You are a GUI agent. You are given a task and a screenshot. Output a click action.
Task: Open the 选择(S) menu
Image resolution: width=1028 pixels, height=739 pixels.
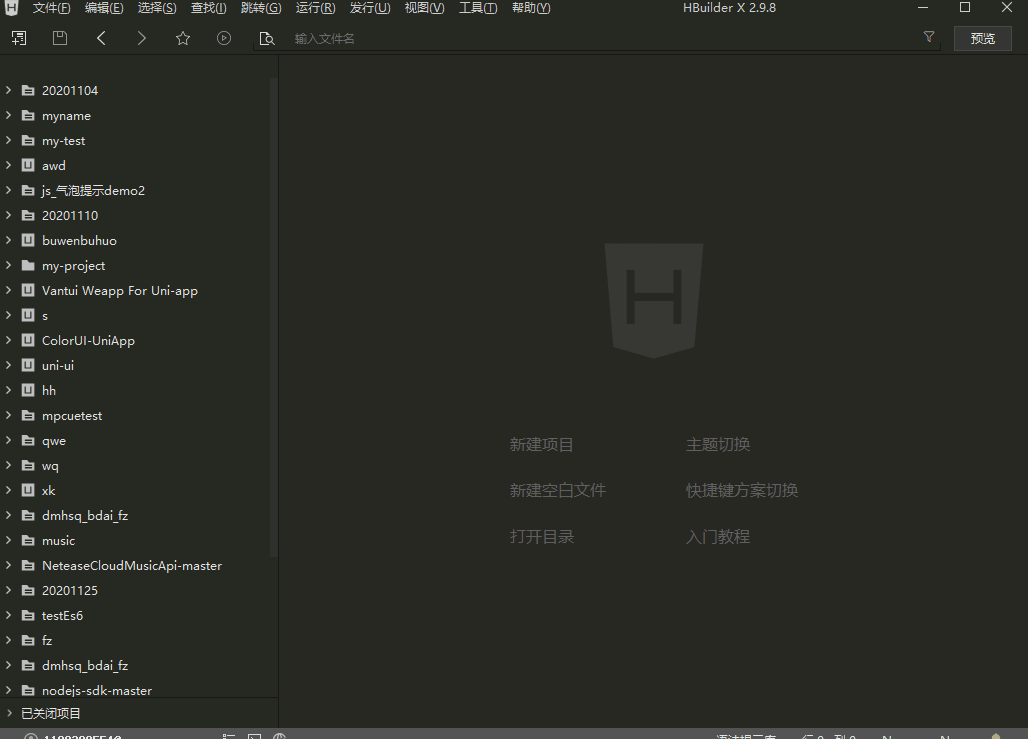pos(157,8)
